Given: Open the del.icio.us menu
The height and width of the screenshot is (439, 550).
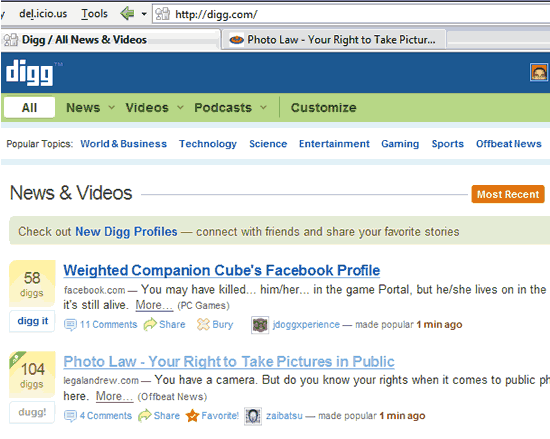Looking at the screenshot, I should pos(43,14).
